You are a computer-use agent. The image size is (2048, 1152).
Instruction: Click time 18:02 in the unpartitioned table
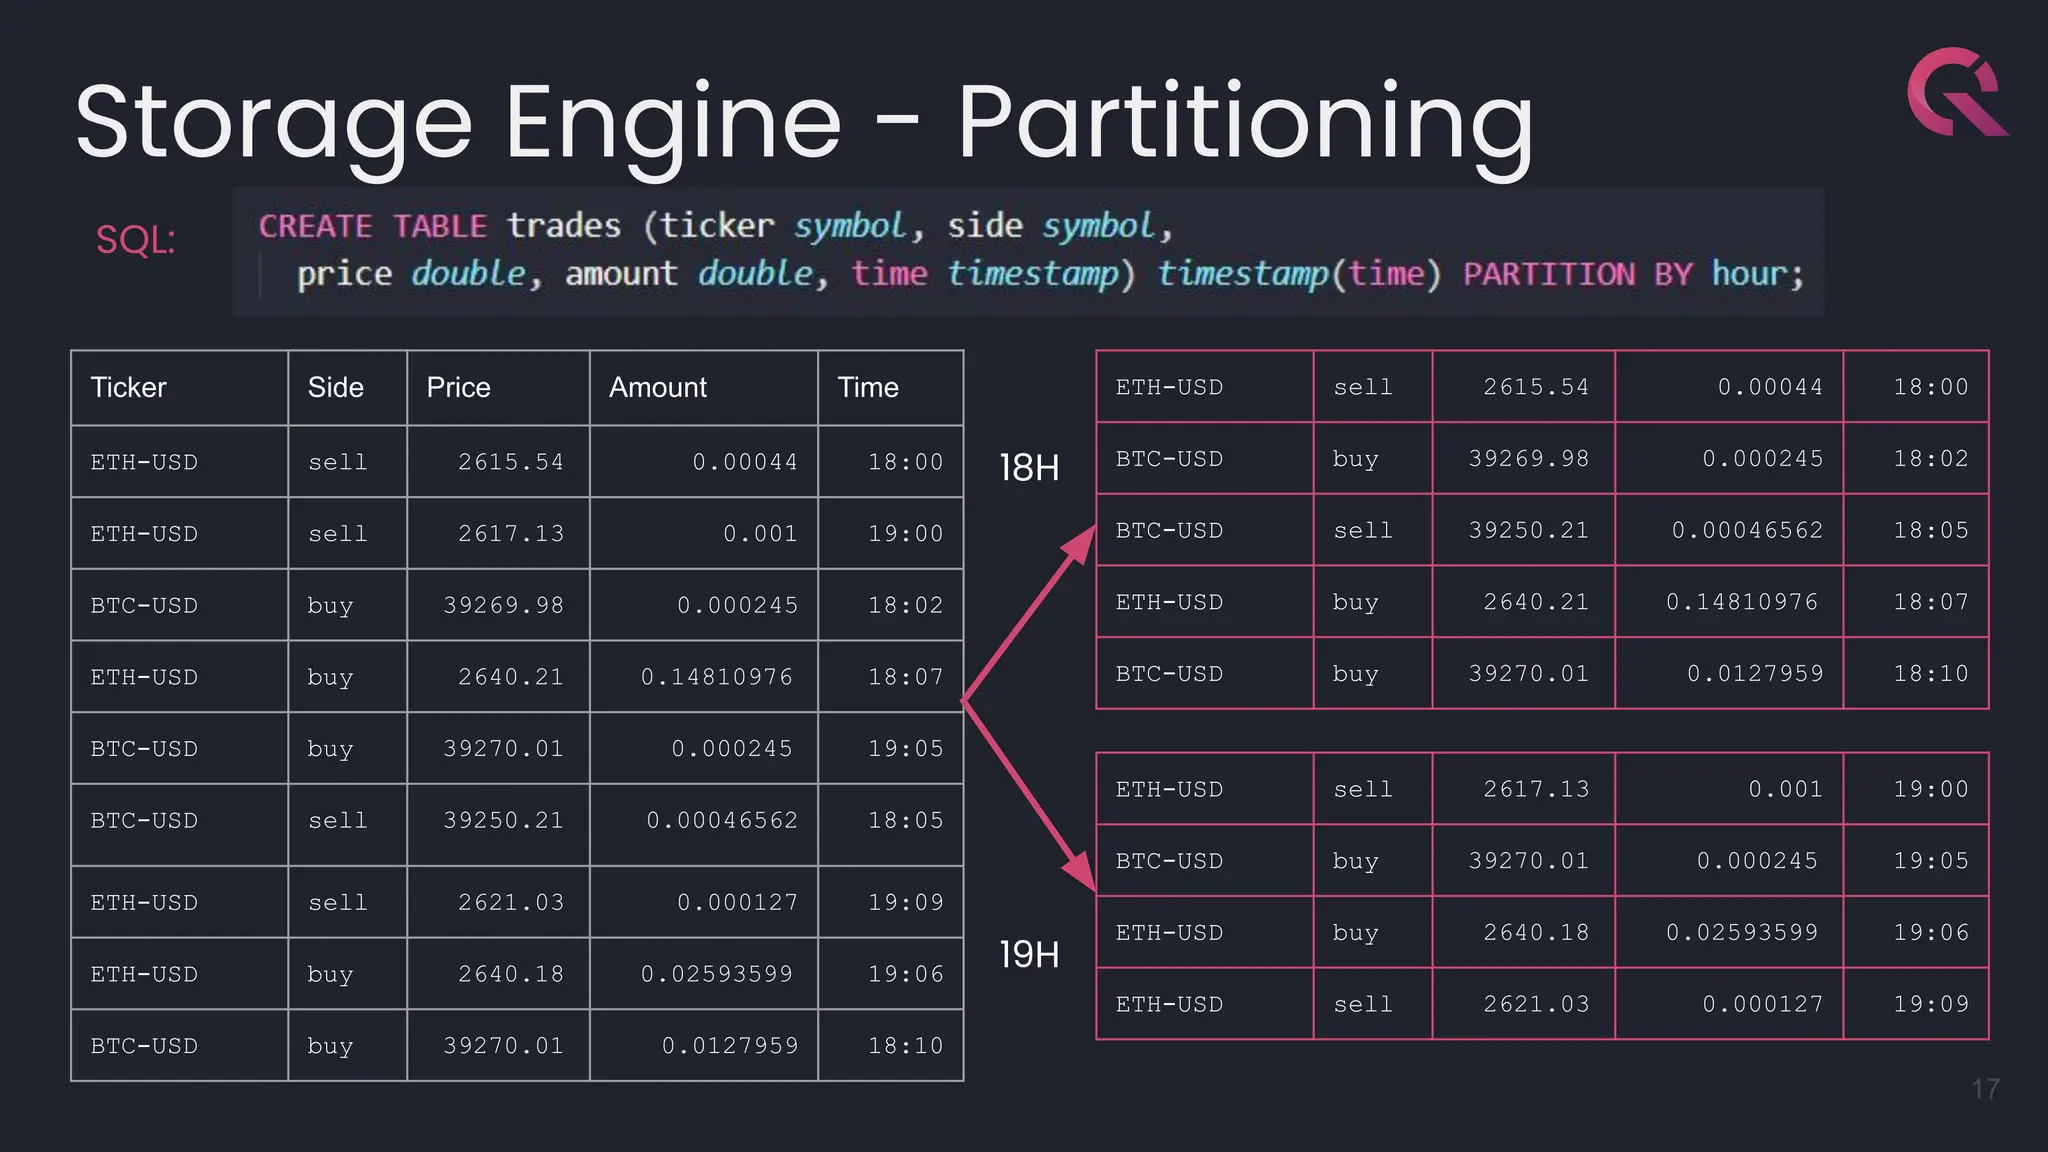click(x=906, y=605)
